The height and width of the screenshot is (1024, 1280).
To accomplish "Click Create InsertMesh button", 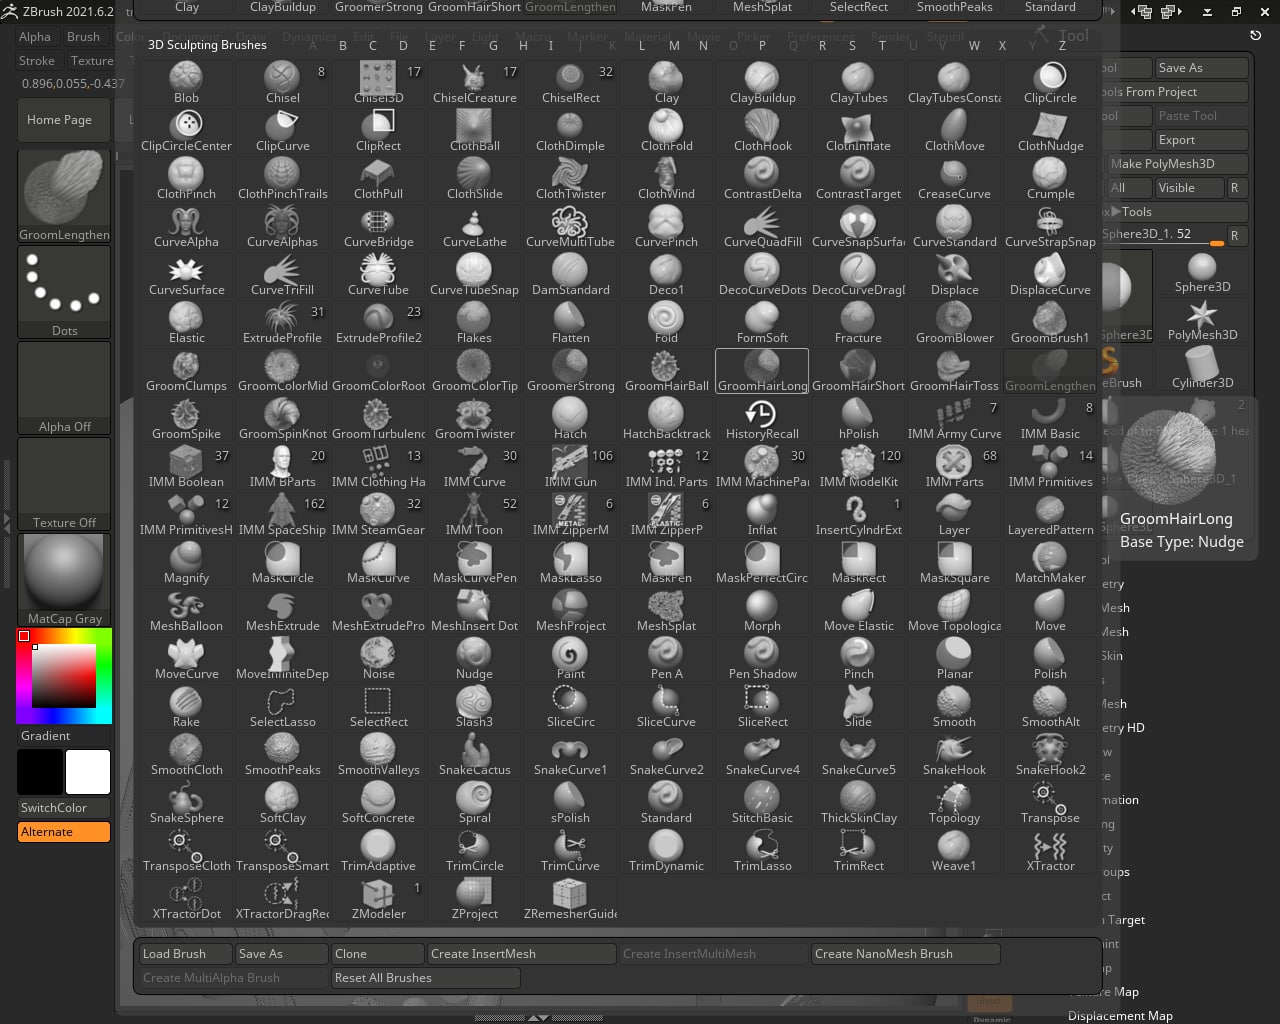I will point(521,954).
